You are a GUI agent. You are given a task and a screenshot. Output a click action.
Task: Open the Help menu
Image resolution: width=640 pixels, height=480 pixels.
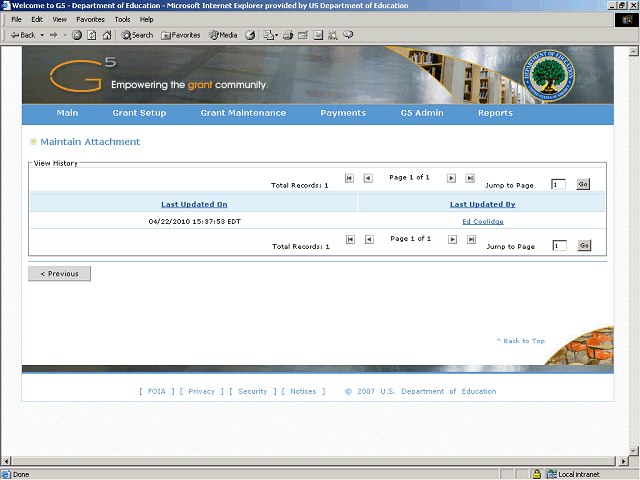146,19
